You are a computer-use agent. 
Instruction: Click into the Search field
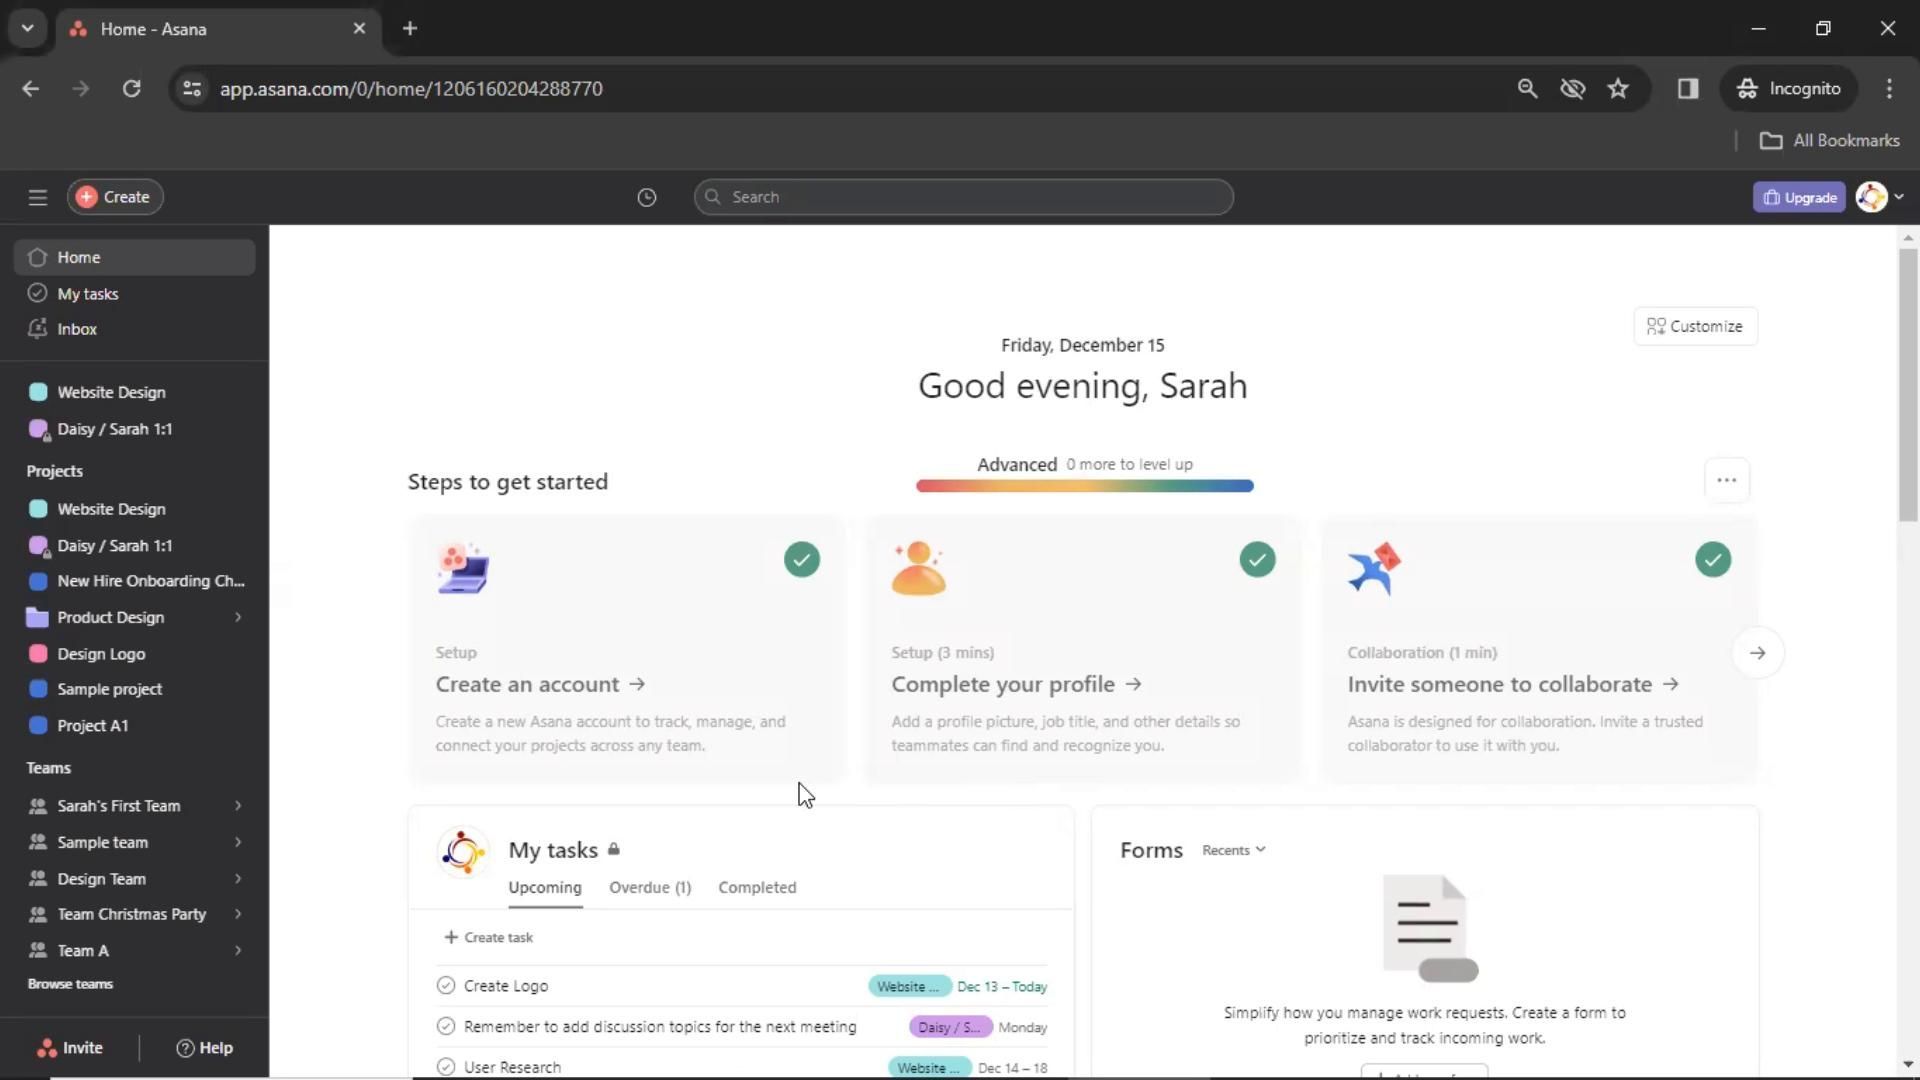coord(963,197)
